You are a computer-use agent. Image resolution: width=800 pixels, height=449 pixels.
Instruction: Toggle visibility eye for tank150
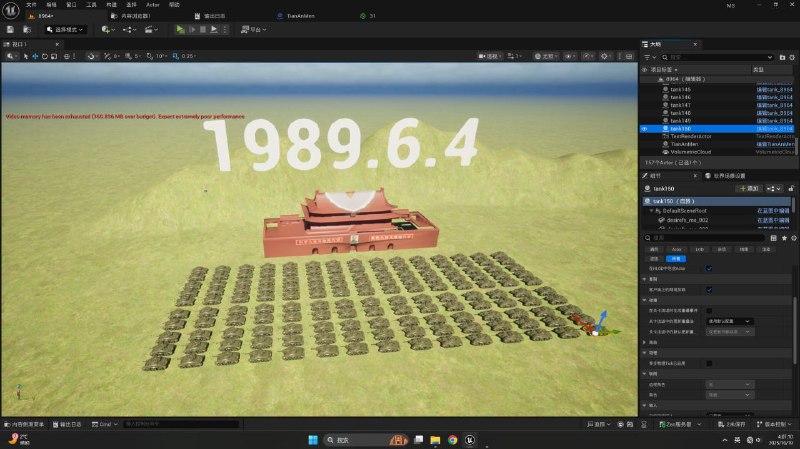click(645, 129)
